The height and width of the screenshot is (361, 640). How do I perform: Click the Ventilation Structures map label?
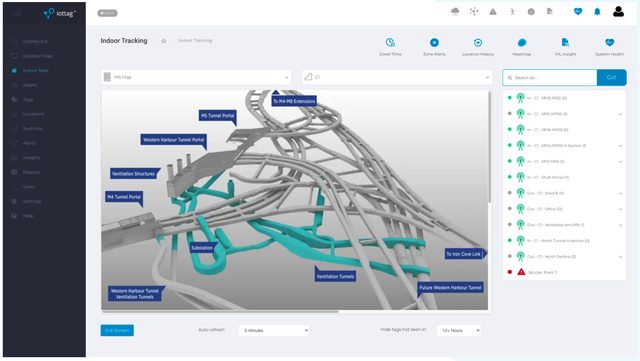tap(133, 174)
